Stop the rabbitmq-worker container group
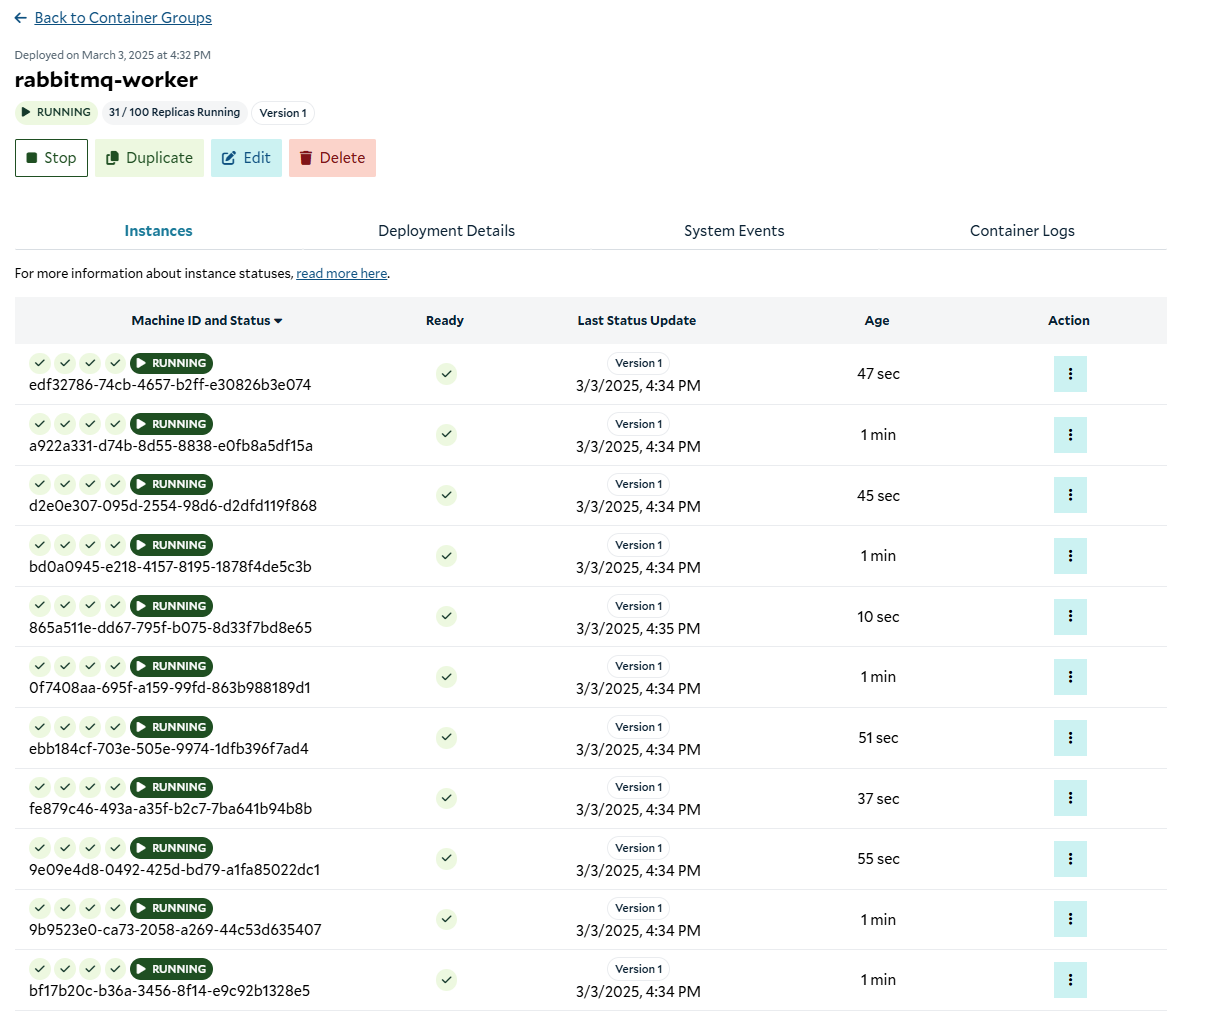This screenshot has width=1221, height=1013. coord(51,158)
